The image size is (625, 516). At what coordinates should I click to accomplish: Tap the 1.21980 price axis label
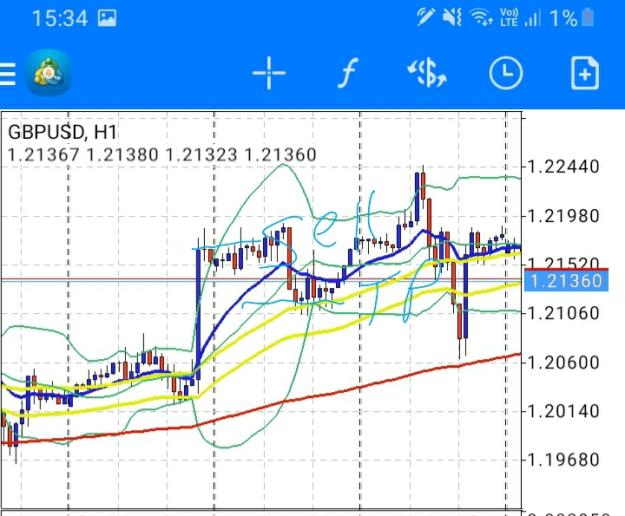point(563,216)
